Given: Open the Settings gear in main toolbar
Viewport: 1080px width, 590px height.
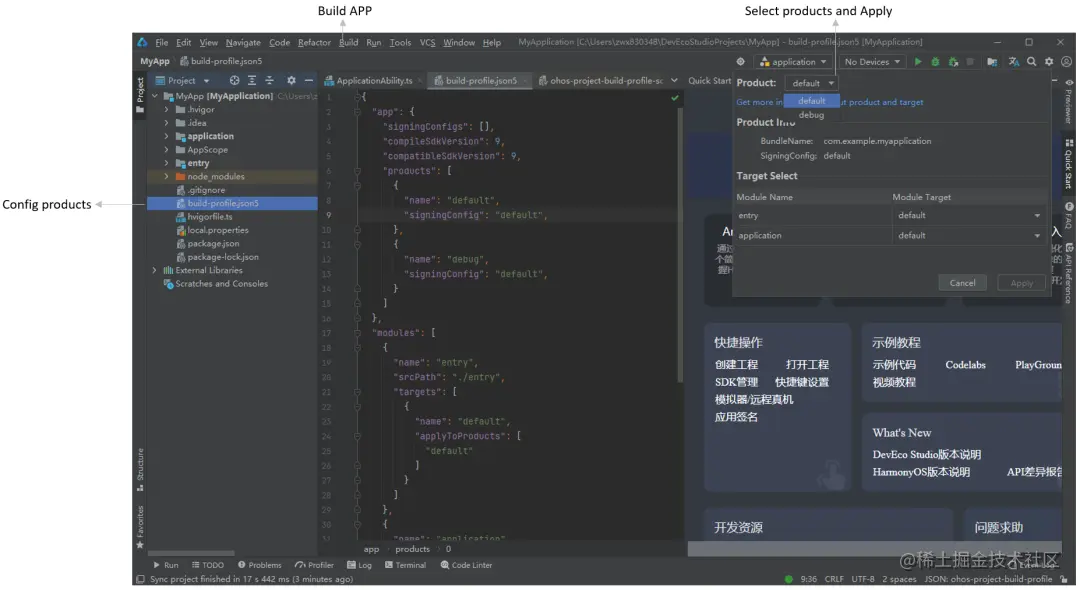Looking at the screenshot, I should [1049, 62].
